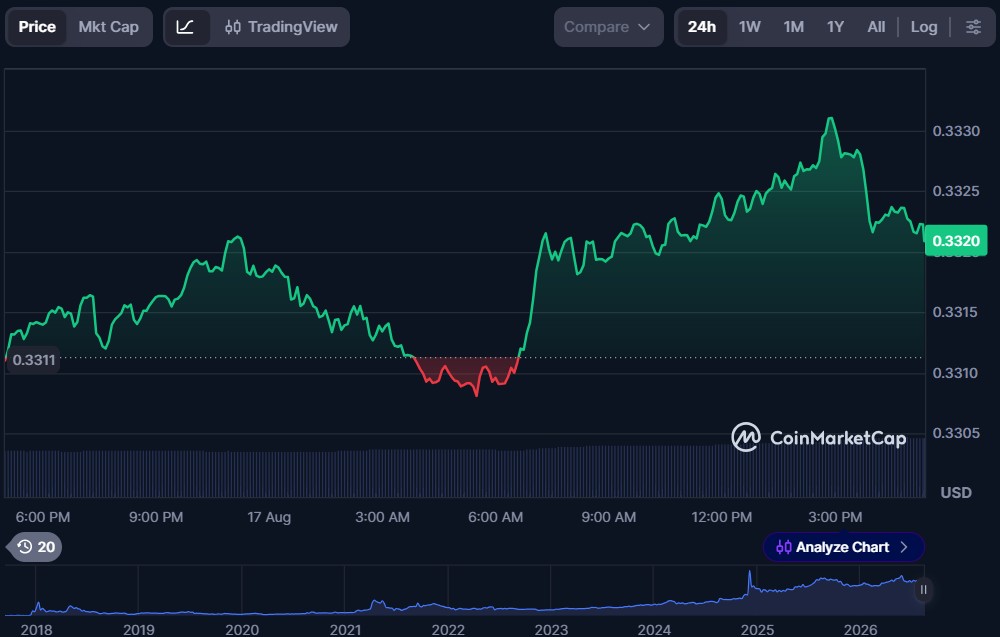Click the price peak on chart line
Screen dimensions: 1000x637
[x=830, y=119]
